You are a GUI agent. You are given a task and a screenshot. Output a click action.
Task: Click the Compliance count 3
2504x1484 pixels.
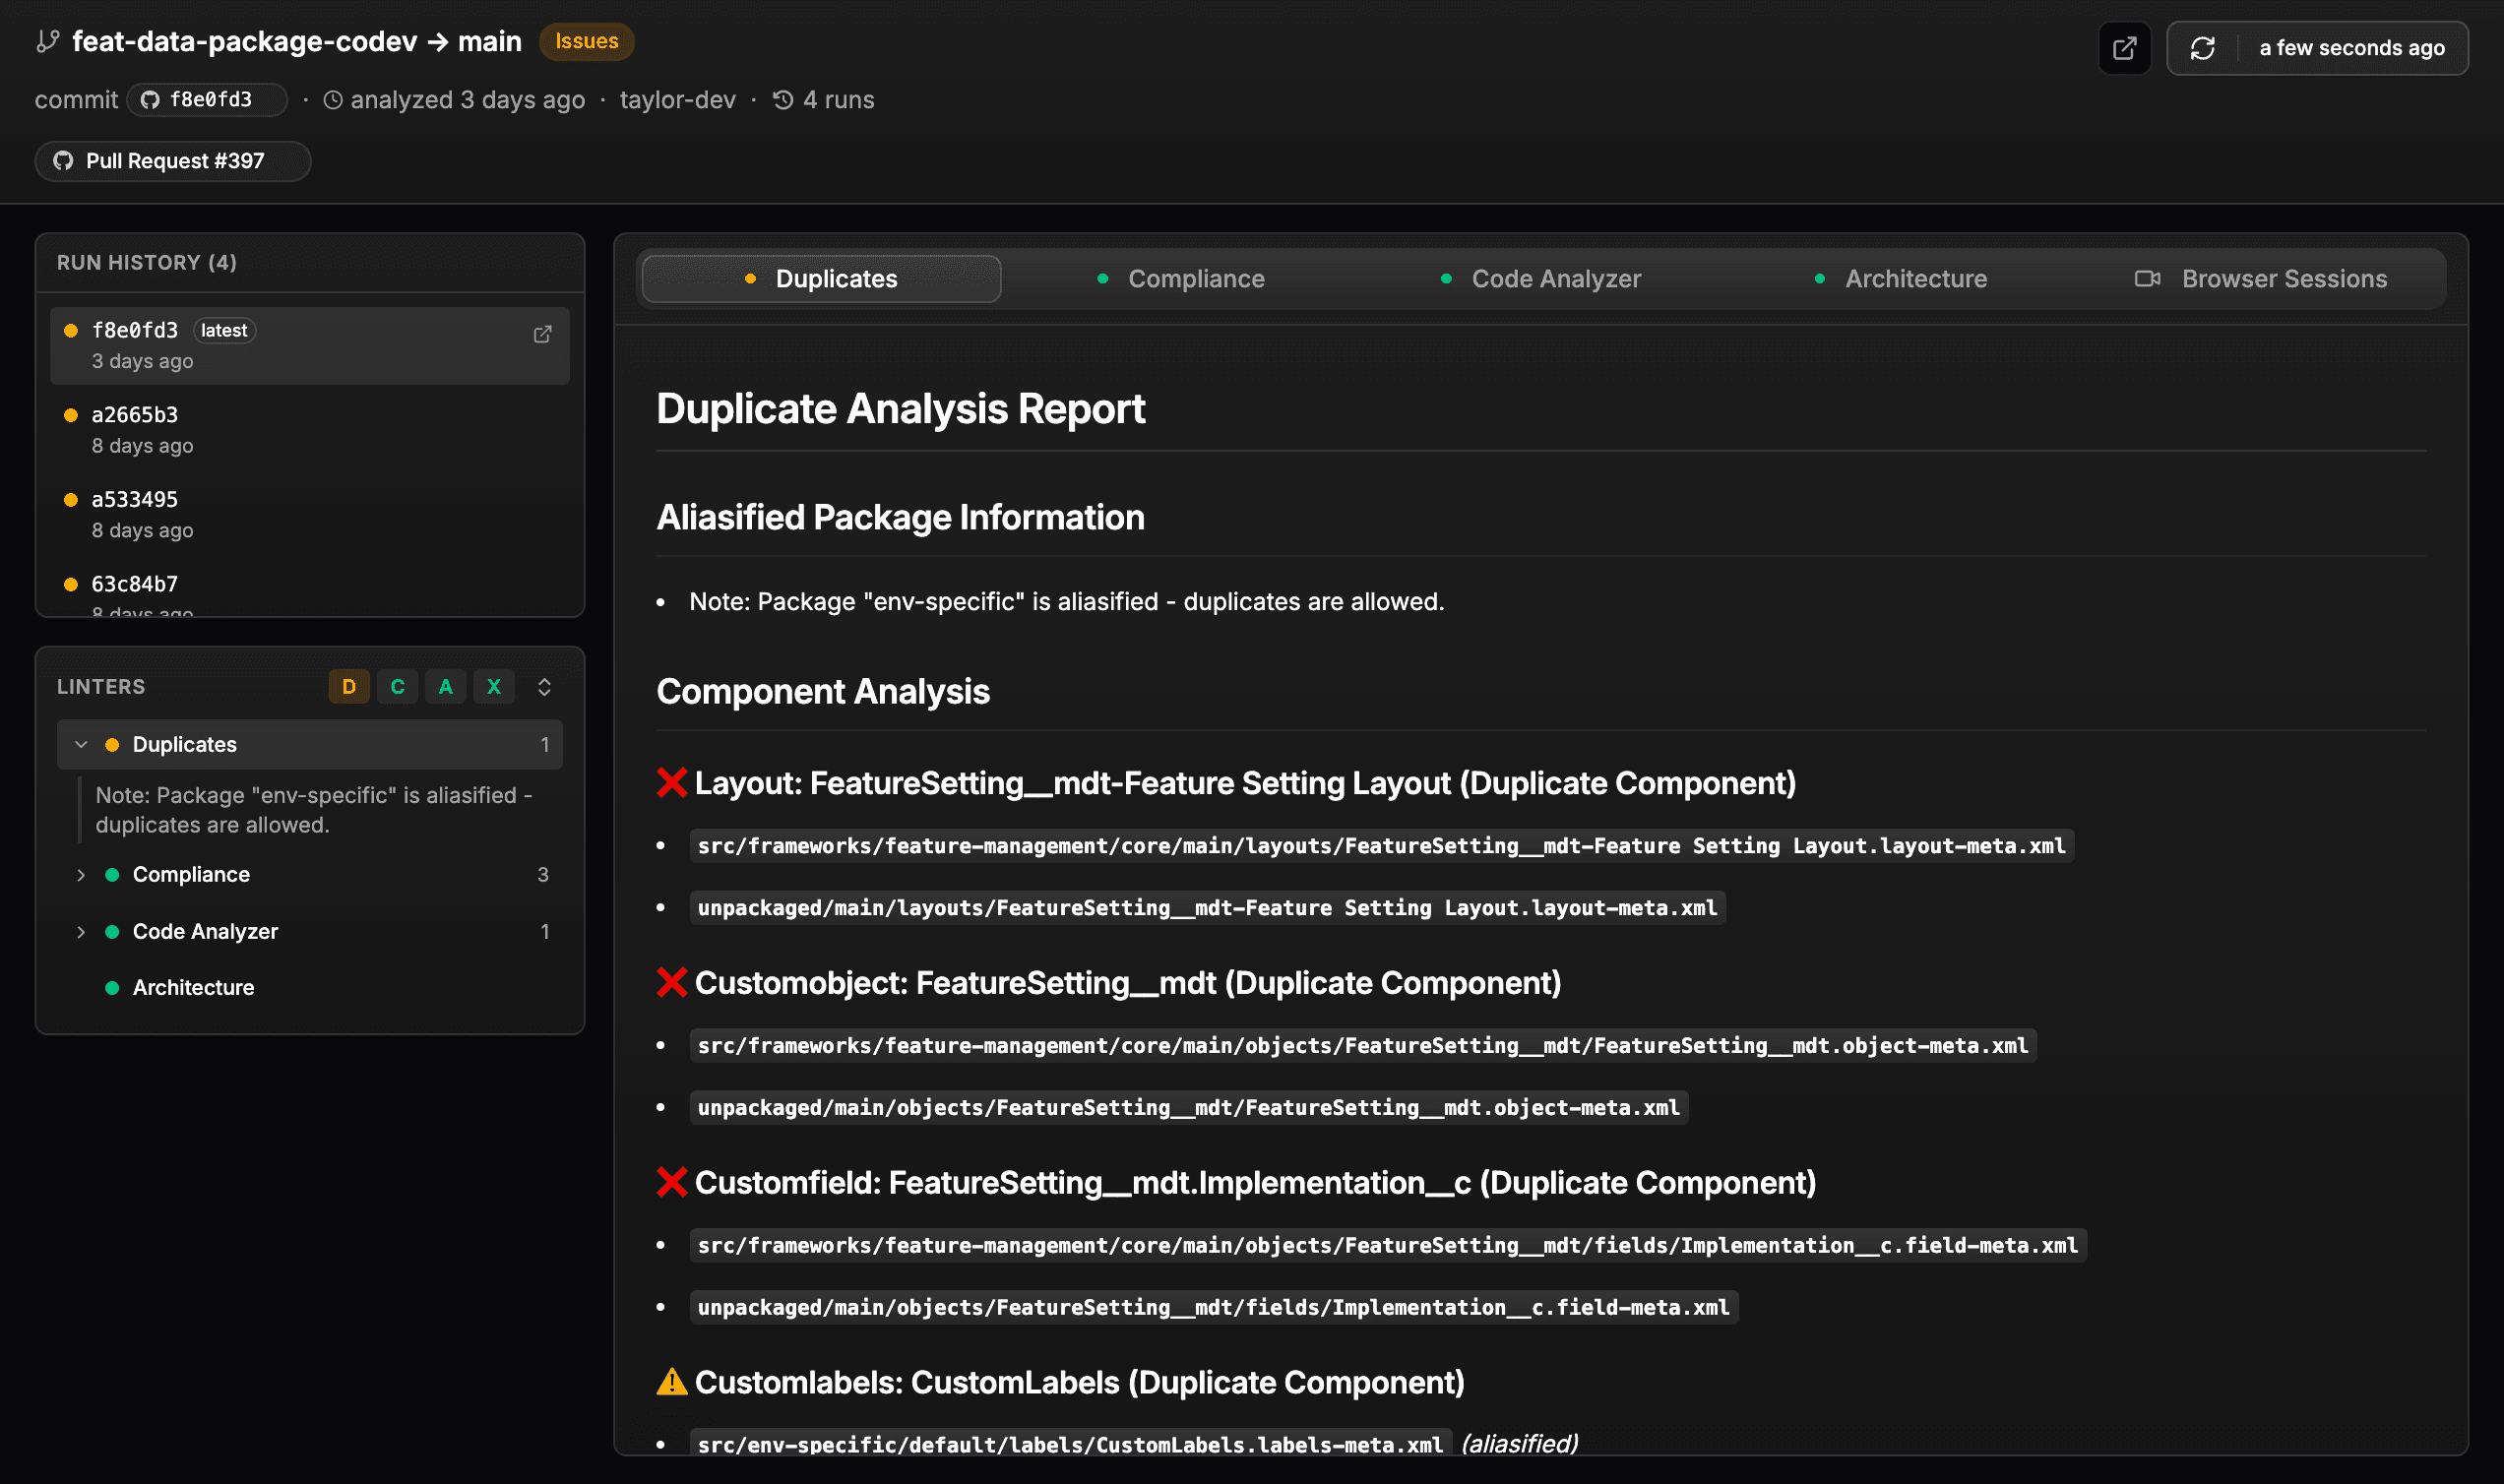pos(543,875)
